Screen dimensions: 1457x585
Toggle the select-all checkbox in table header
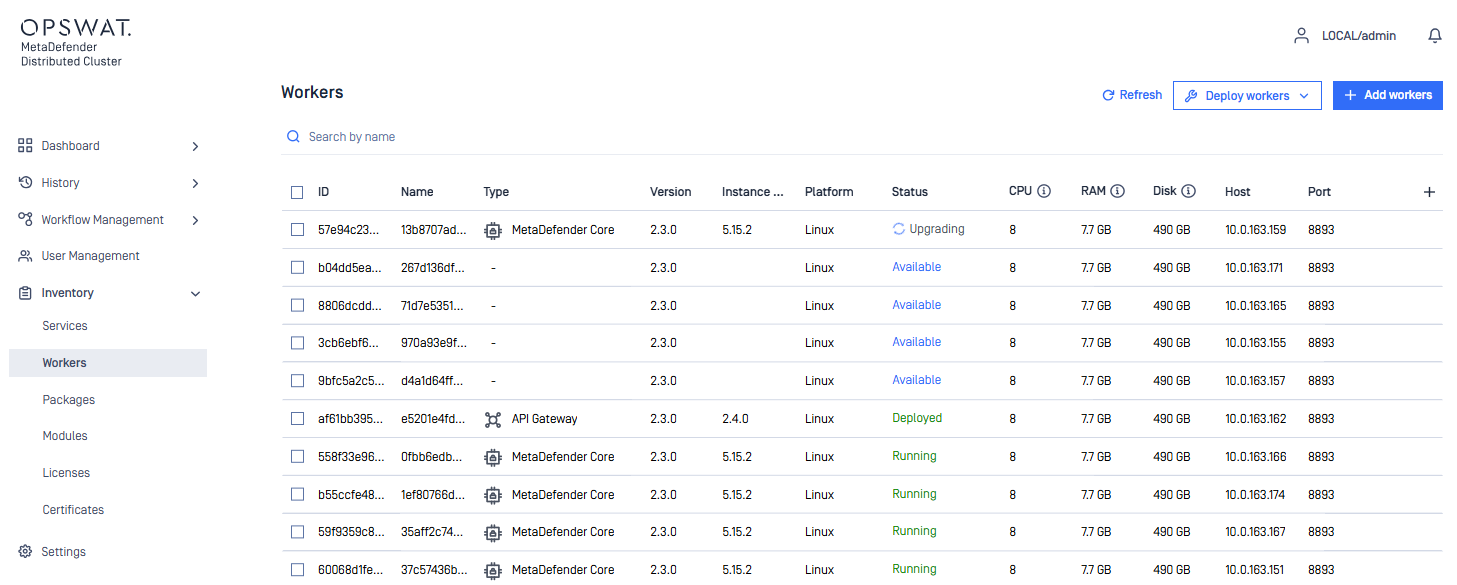[x=297, y=192]
